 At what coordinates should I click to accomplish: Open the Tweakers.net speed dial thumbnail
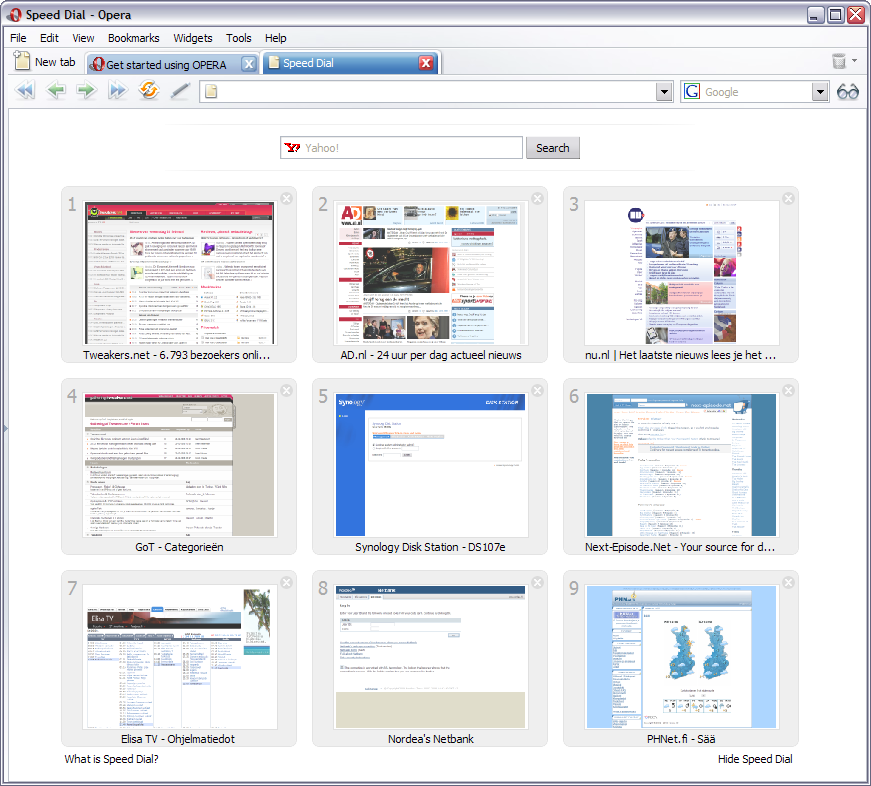[179, 273]
